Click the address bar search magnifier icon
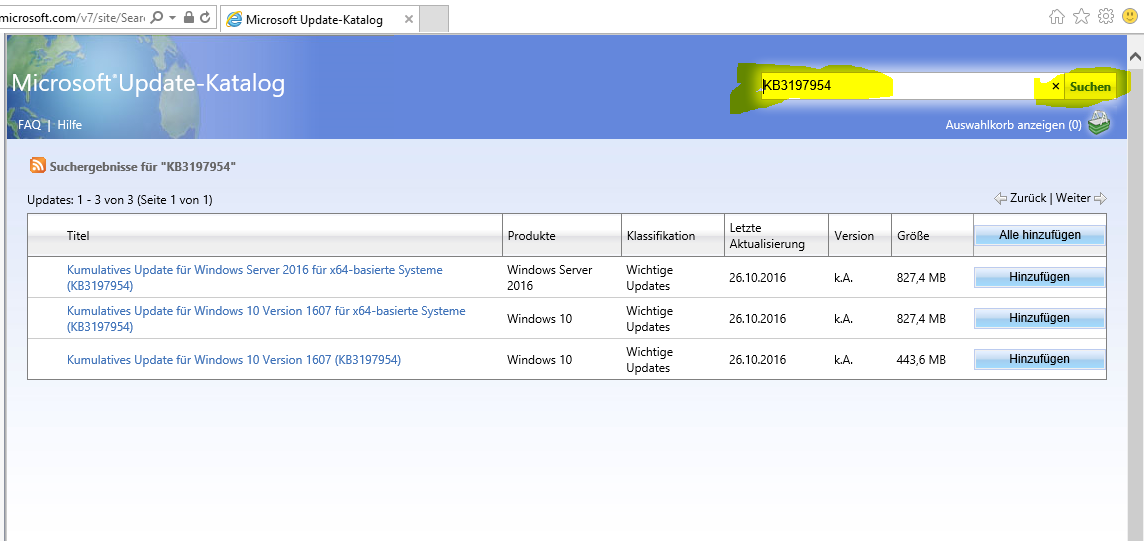Viewport: 1144px width, 541px height. 156,17
